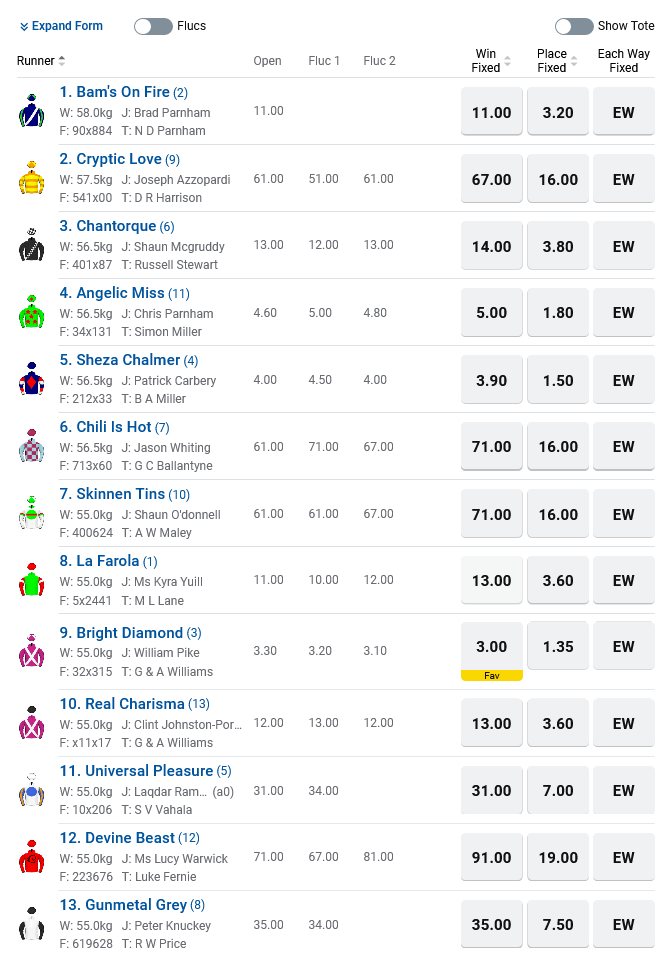Click Cryptic Love yellow silks icon
The height and width of the screenshot is (958, 672).
click(x=31, y=178)
